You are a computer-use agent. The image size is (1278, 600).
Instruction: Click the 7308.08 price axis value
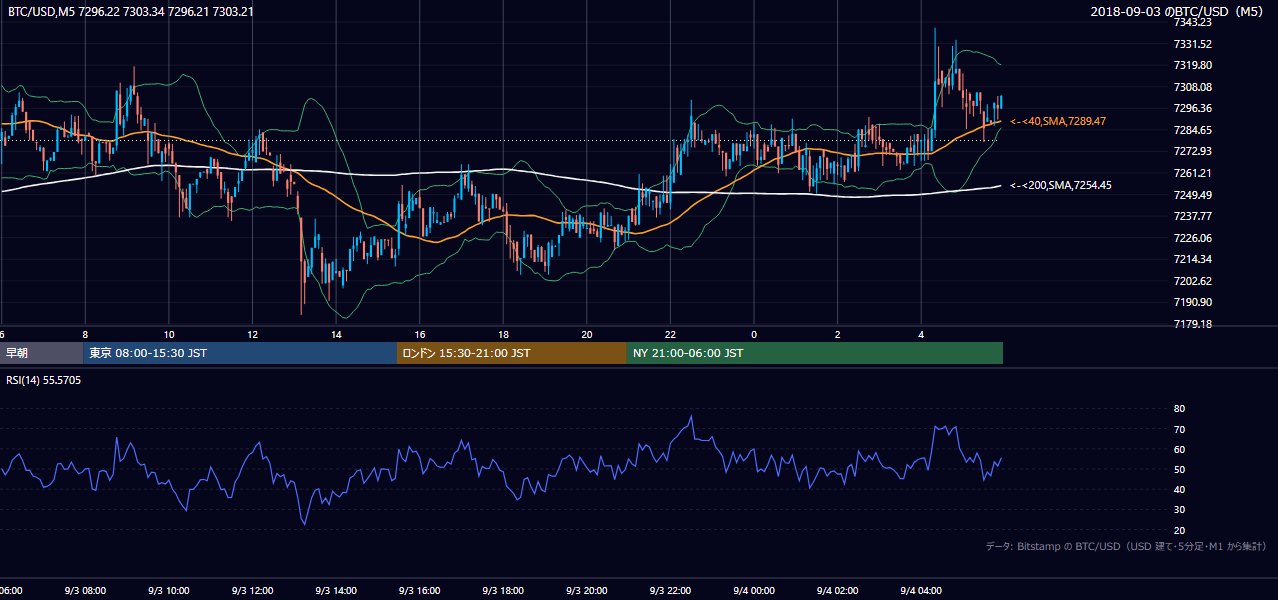(x=1192, y=87)
